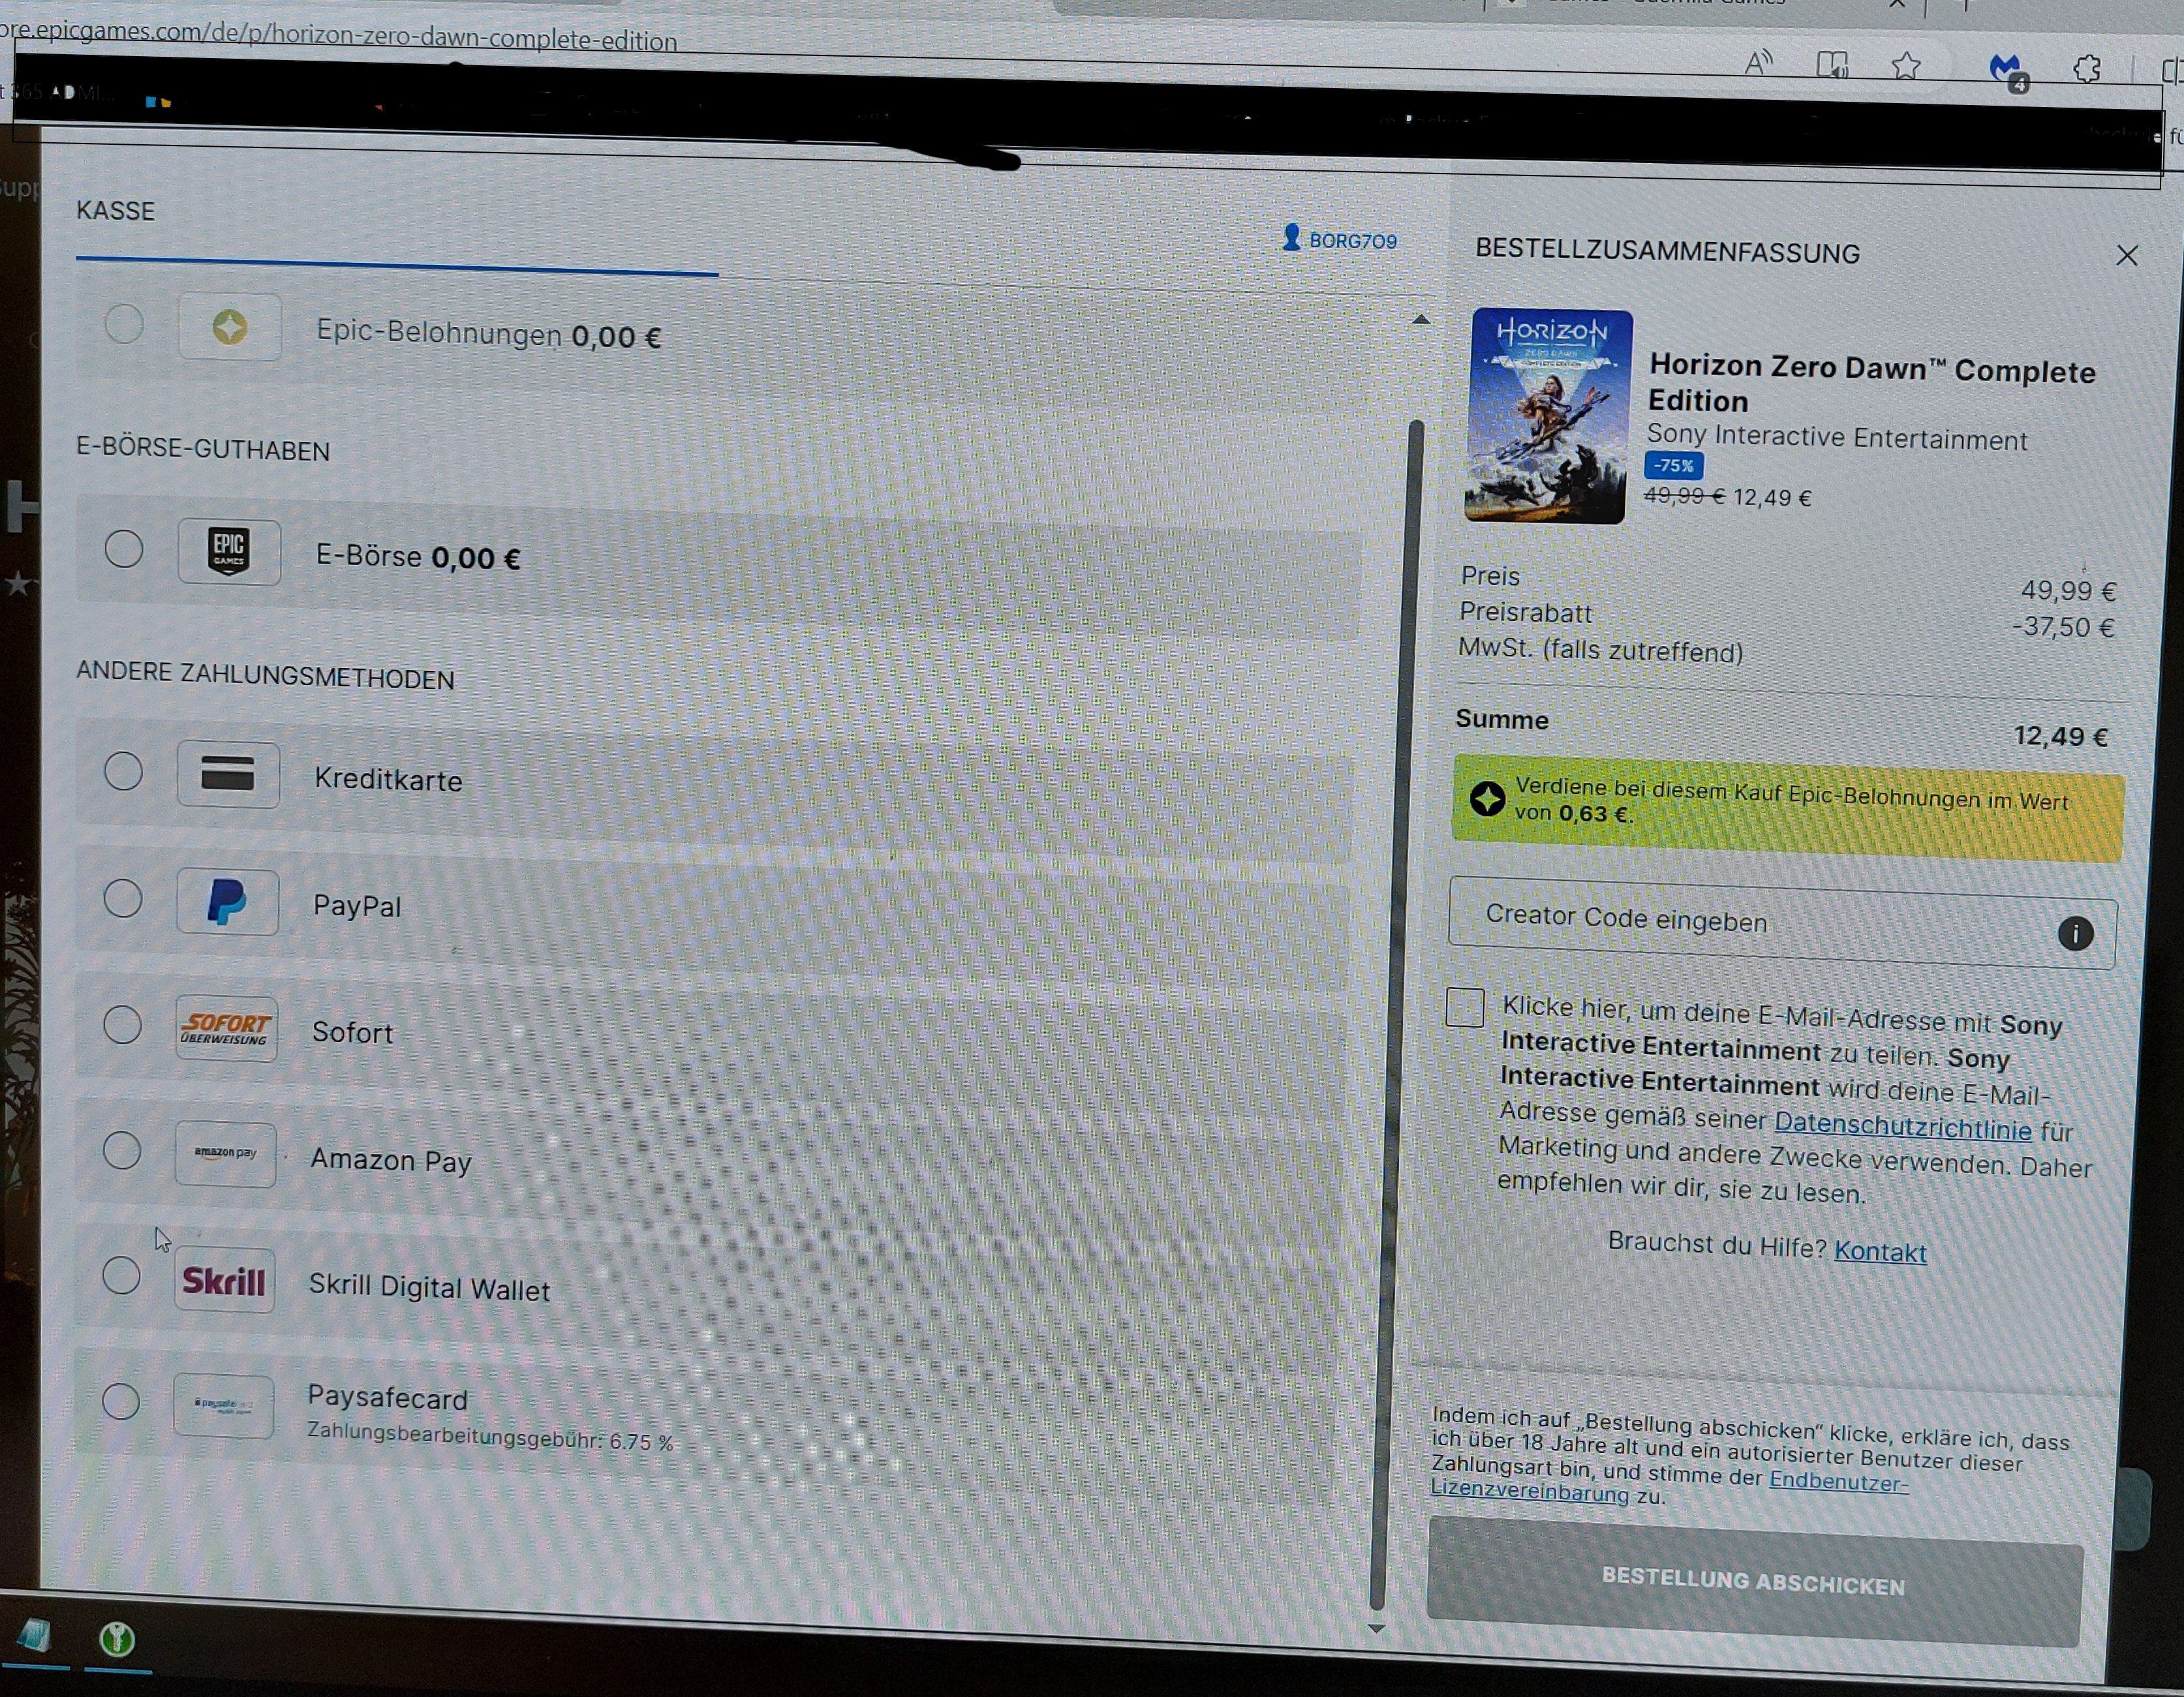Check the Sony email sharing checkbox
Screen dimensions: 2184x1697
click(x=1465, y=1007)
